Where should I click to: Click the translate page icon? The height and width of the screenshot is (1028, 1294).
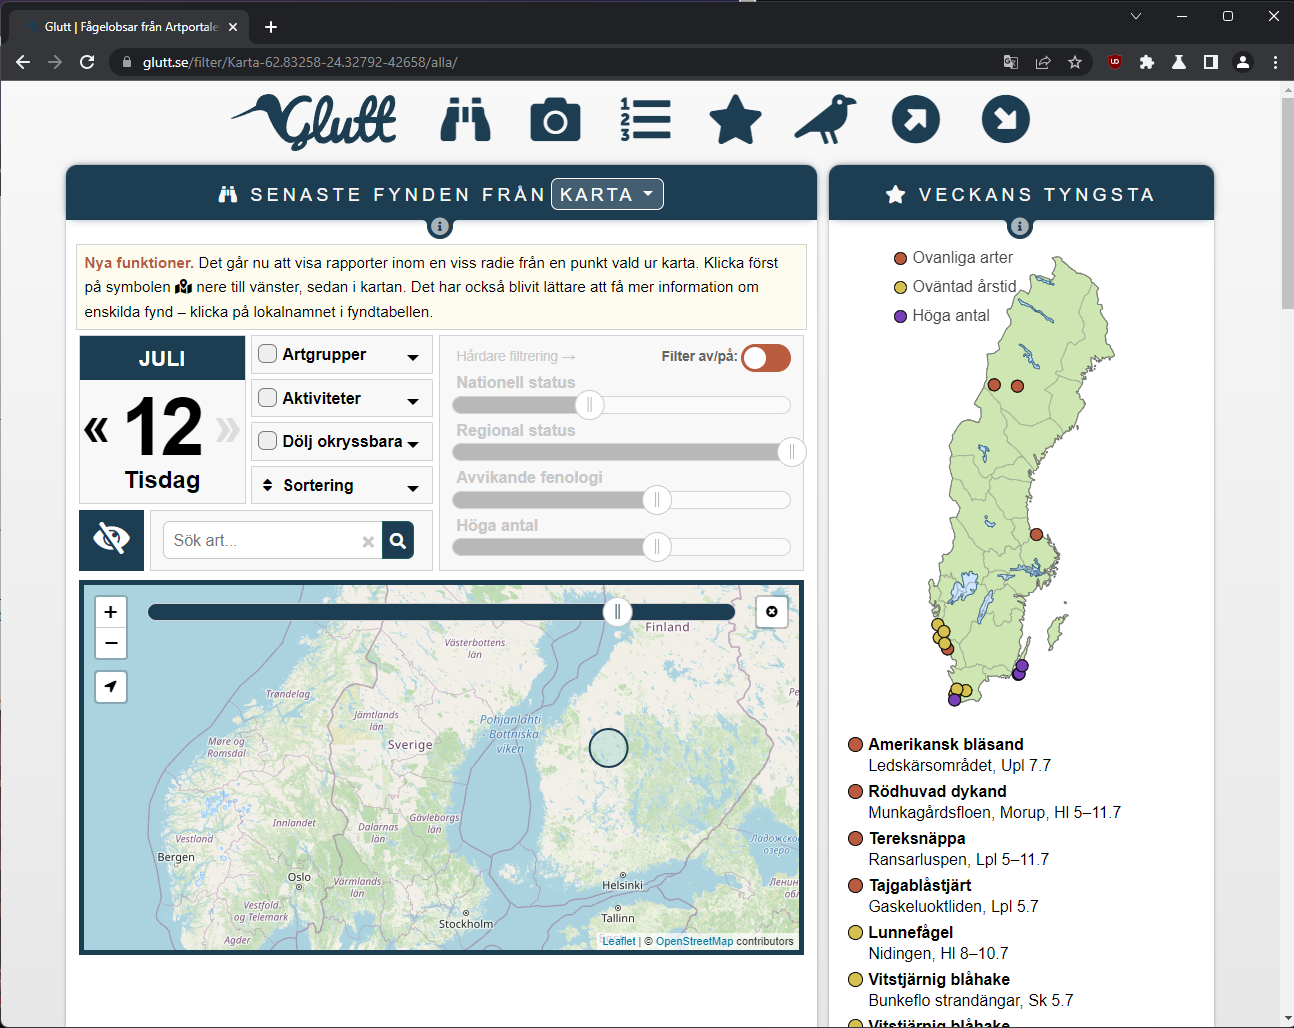(x=1011, y=62)
